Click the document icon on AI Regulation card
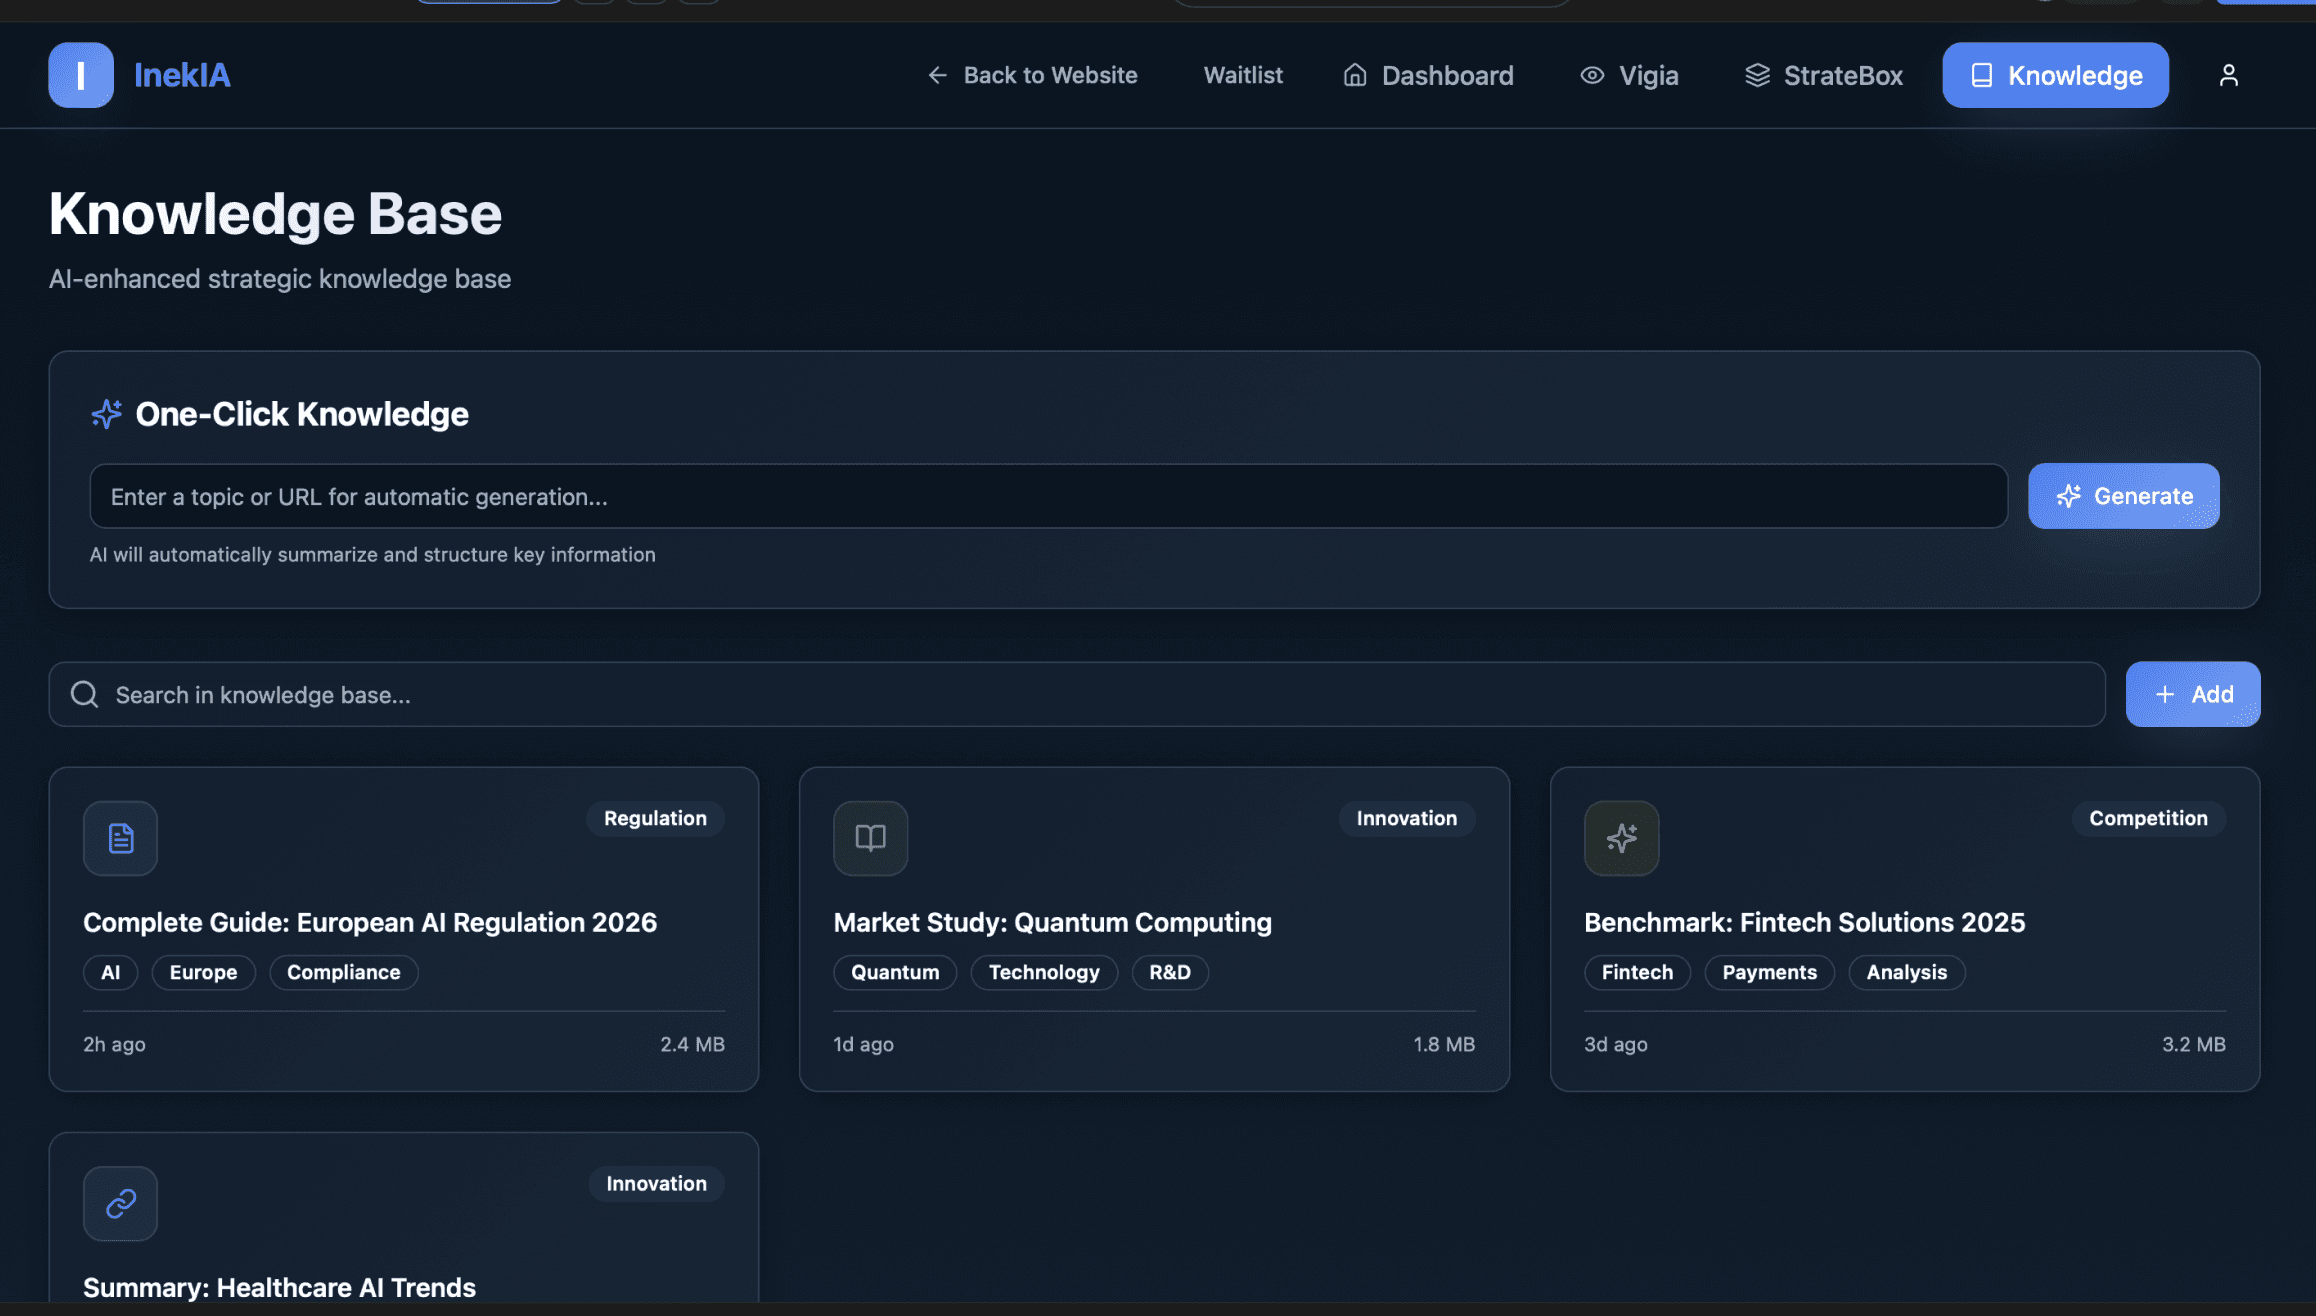The image size is (2316, 1316). tap(120, 838)
